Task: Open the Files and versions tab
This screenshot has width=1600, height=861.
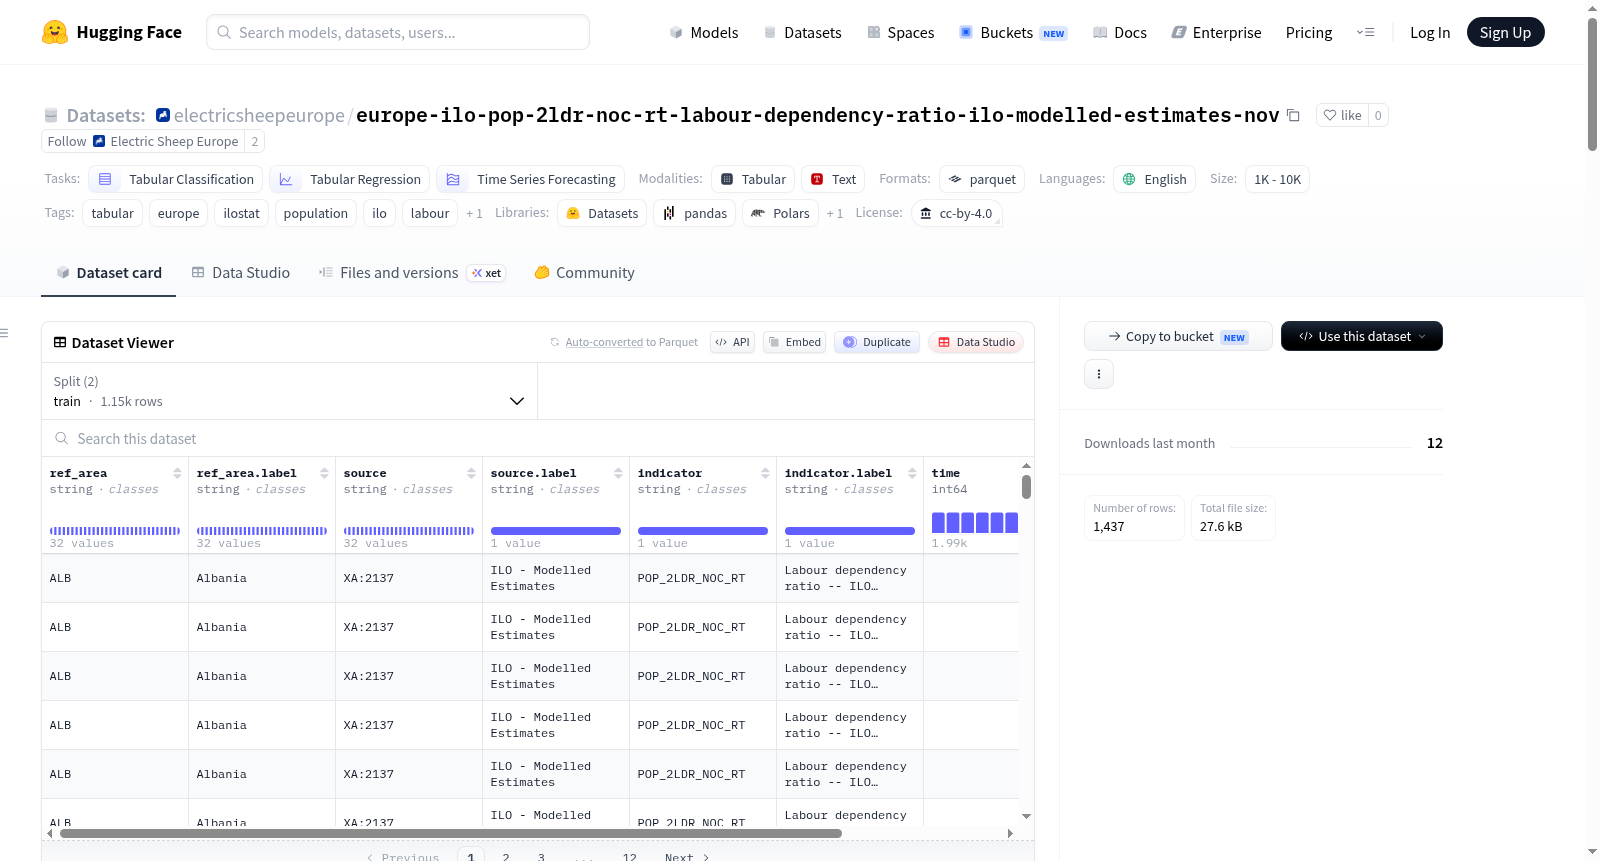Action: (411, 272)
